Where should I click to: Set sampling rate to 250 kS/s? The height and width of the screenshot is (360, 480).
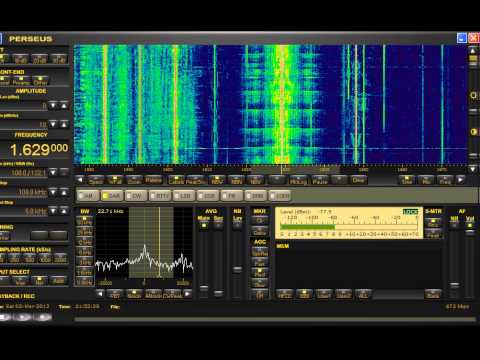[15, 258]
